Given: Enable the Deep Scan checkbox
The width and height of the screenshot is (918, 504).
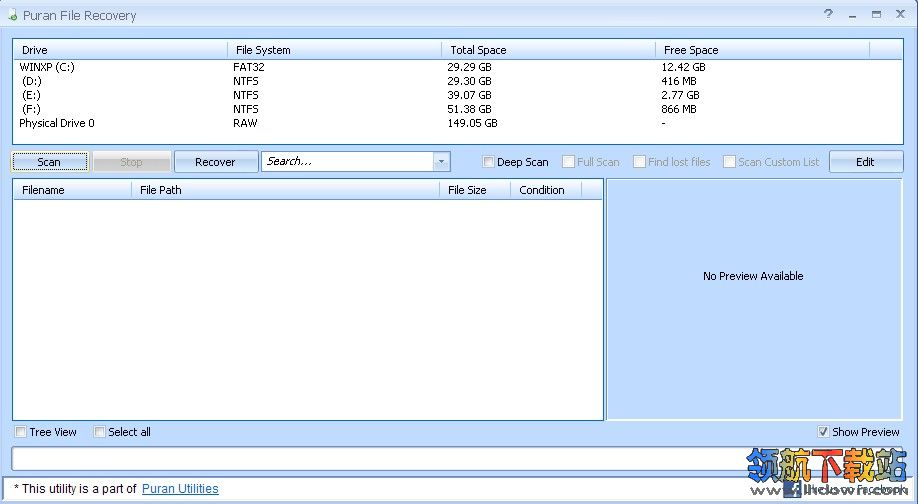Looking at the screenshot, I should pos(488,162).
